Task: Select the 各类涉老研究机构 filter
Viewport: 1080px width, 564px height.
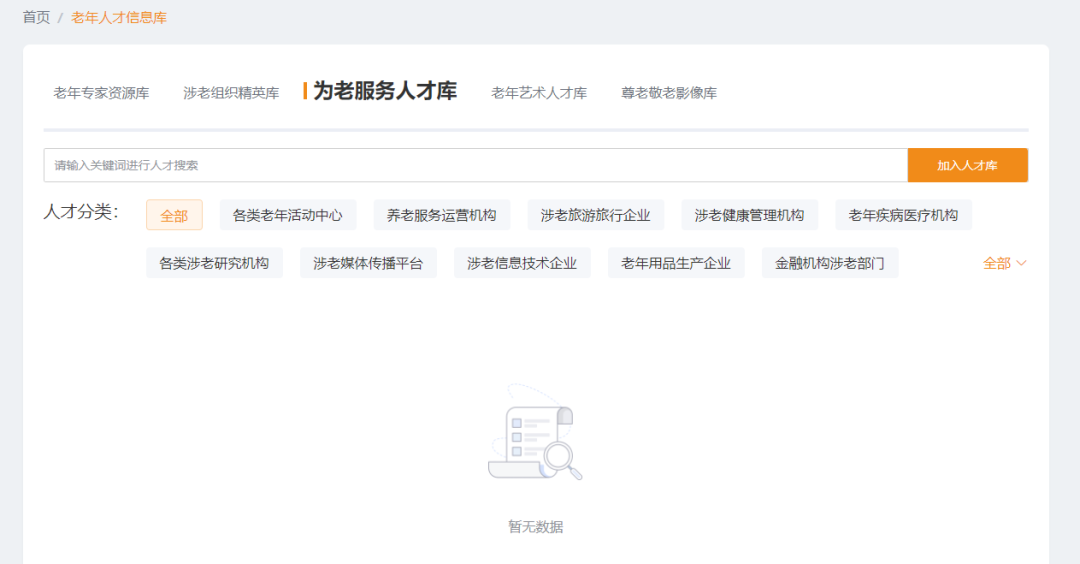Action: pos(214,263)
